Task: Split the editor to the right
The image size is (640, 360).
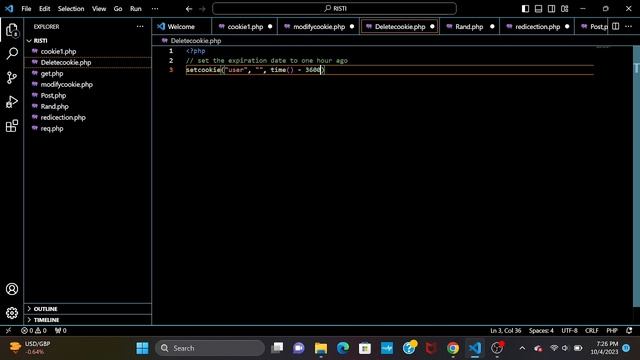Action: pyautogui.click(x=616, y=27)
